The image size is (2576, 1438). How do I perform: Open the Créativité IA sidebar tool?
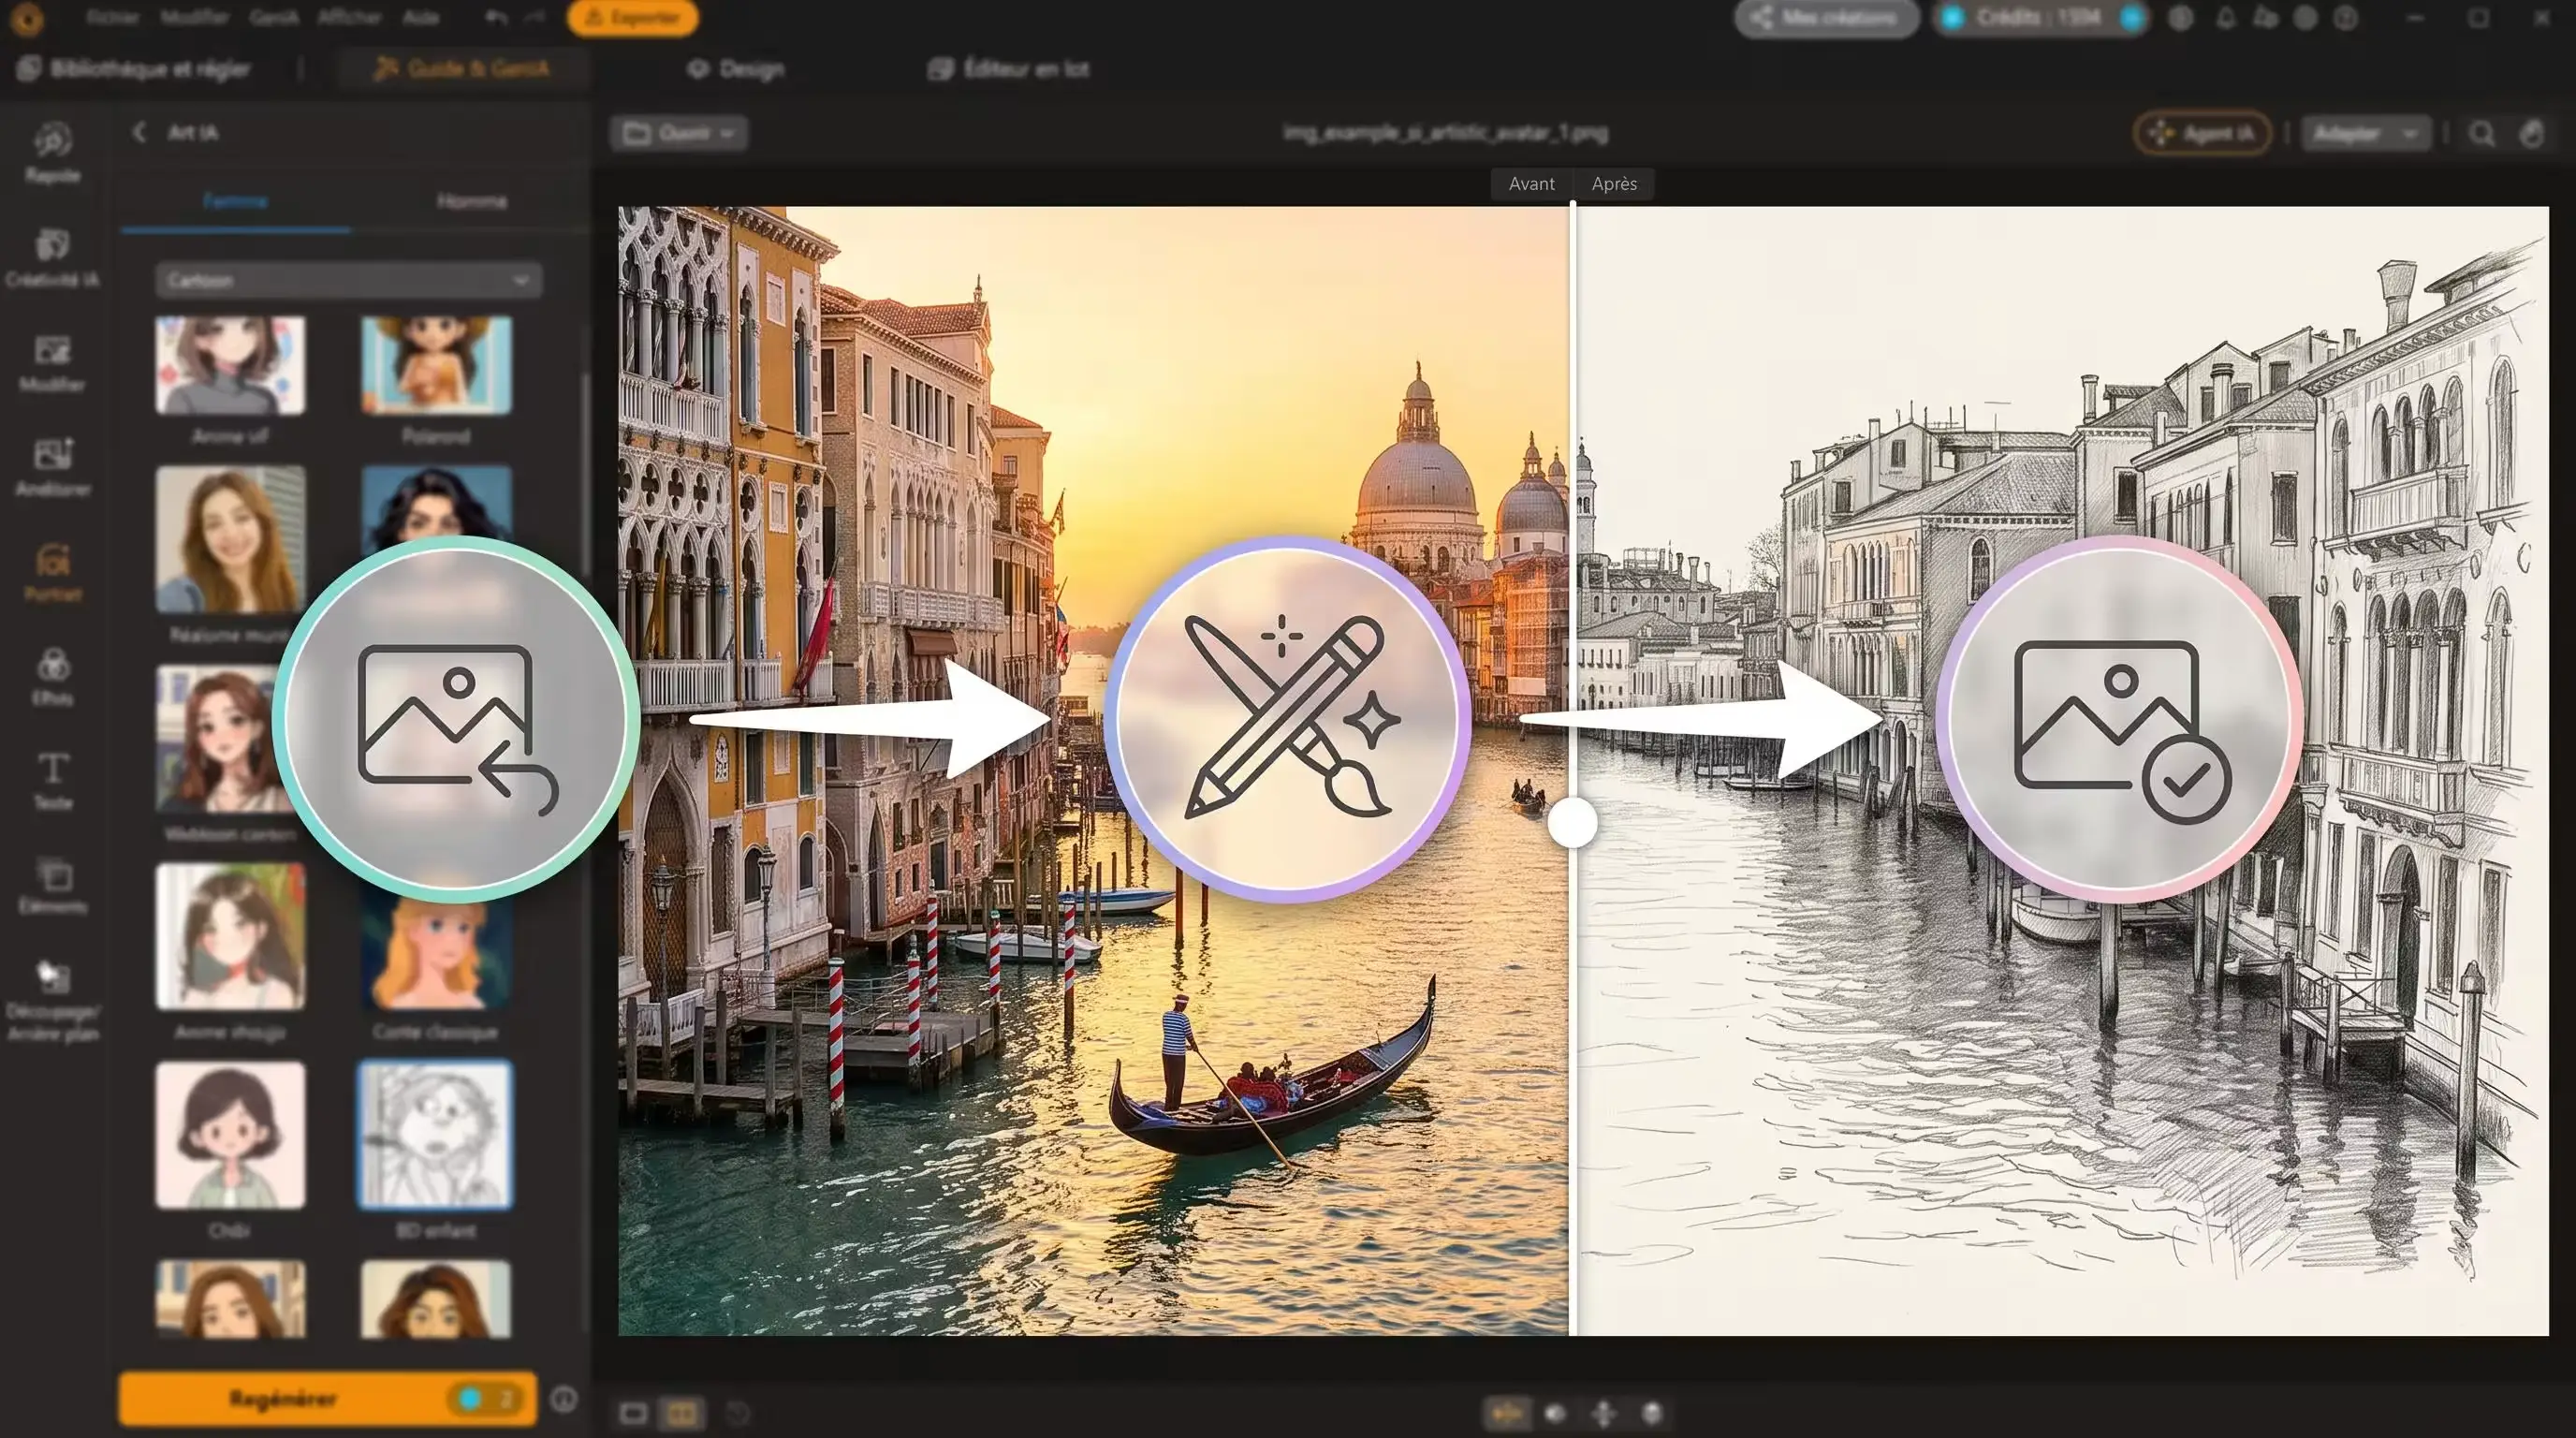(x=52, y=257)
